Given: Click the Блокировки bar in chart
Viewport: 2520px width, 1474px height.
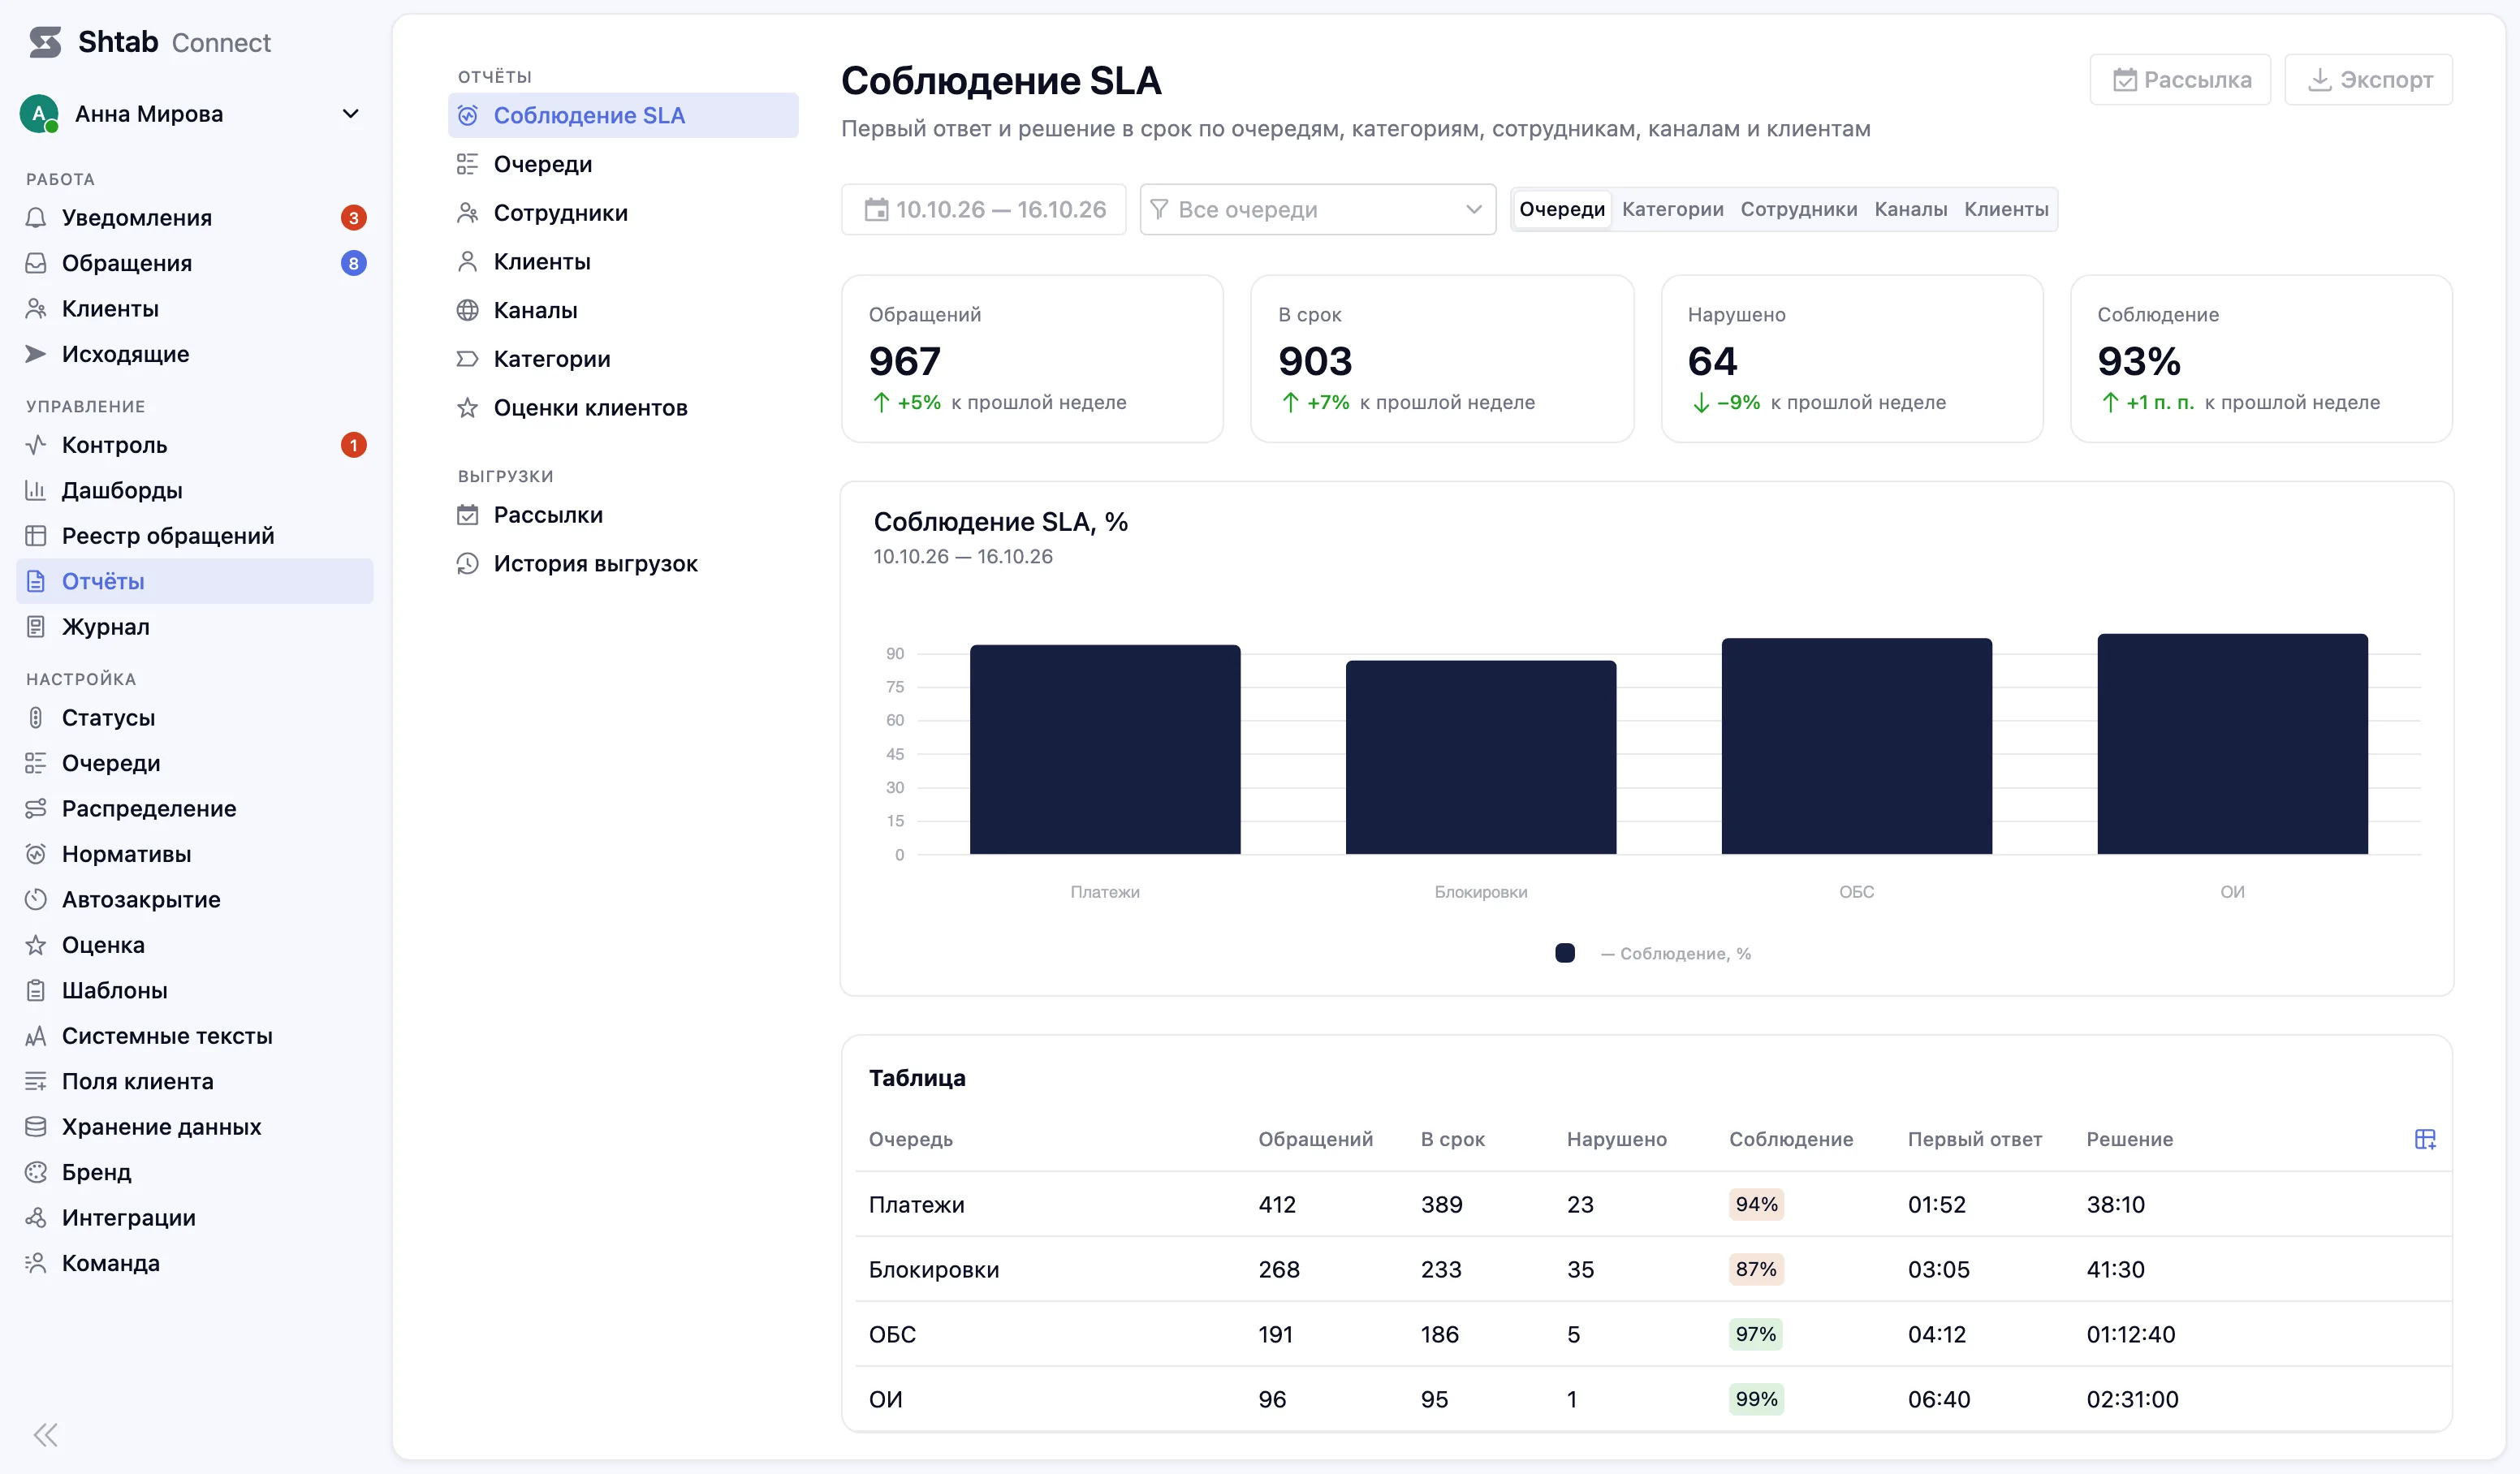Looking at the screenshot, I should pyautogui.click(x=1480, y=757).
